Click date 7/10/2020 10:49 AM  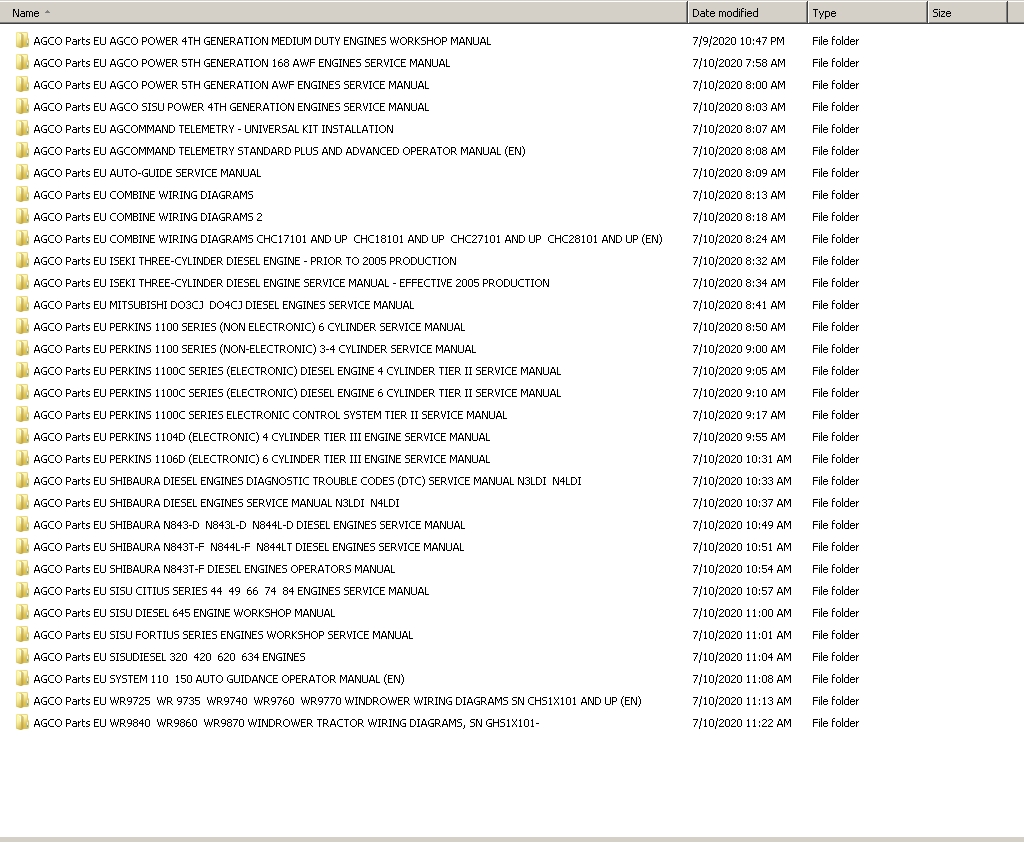[742, 525]
